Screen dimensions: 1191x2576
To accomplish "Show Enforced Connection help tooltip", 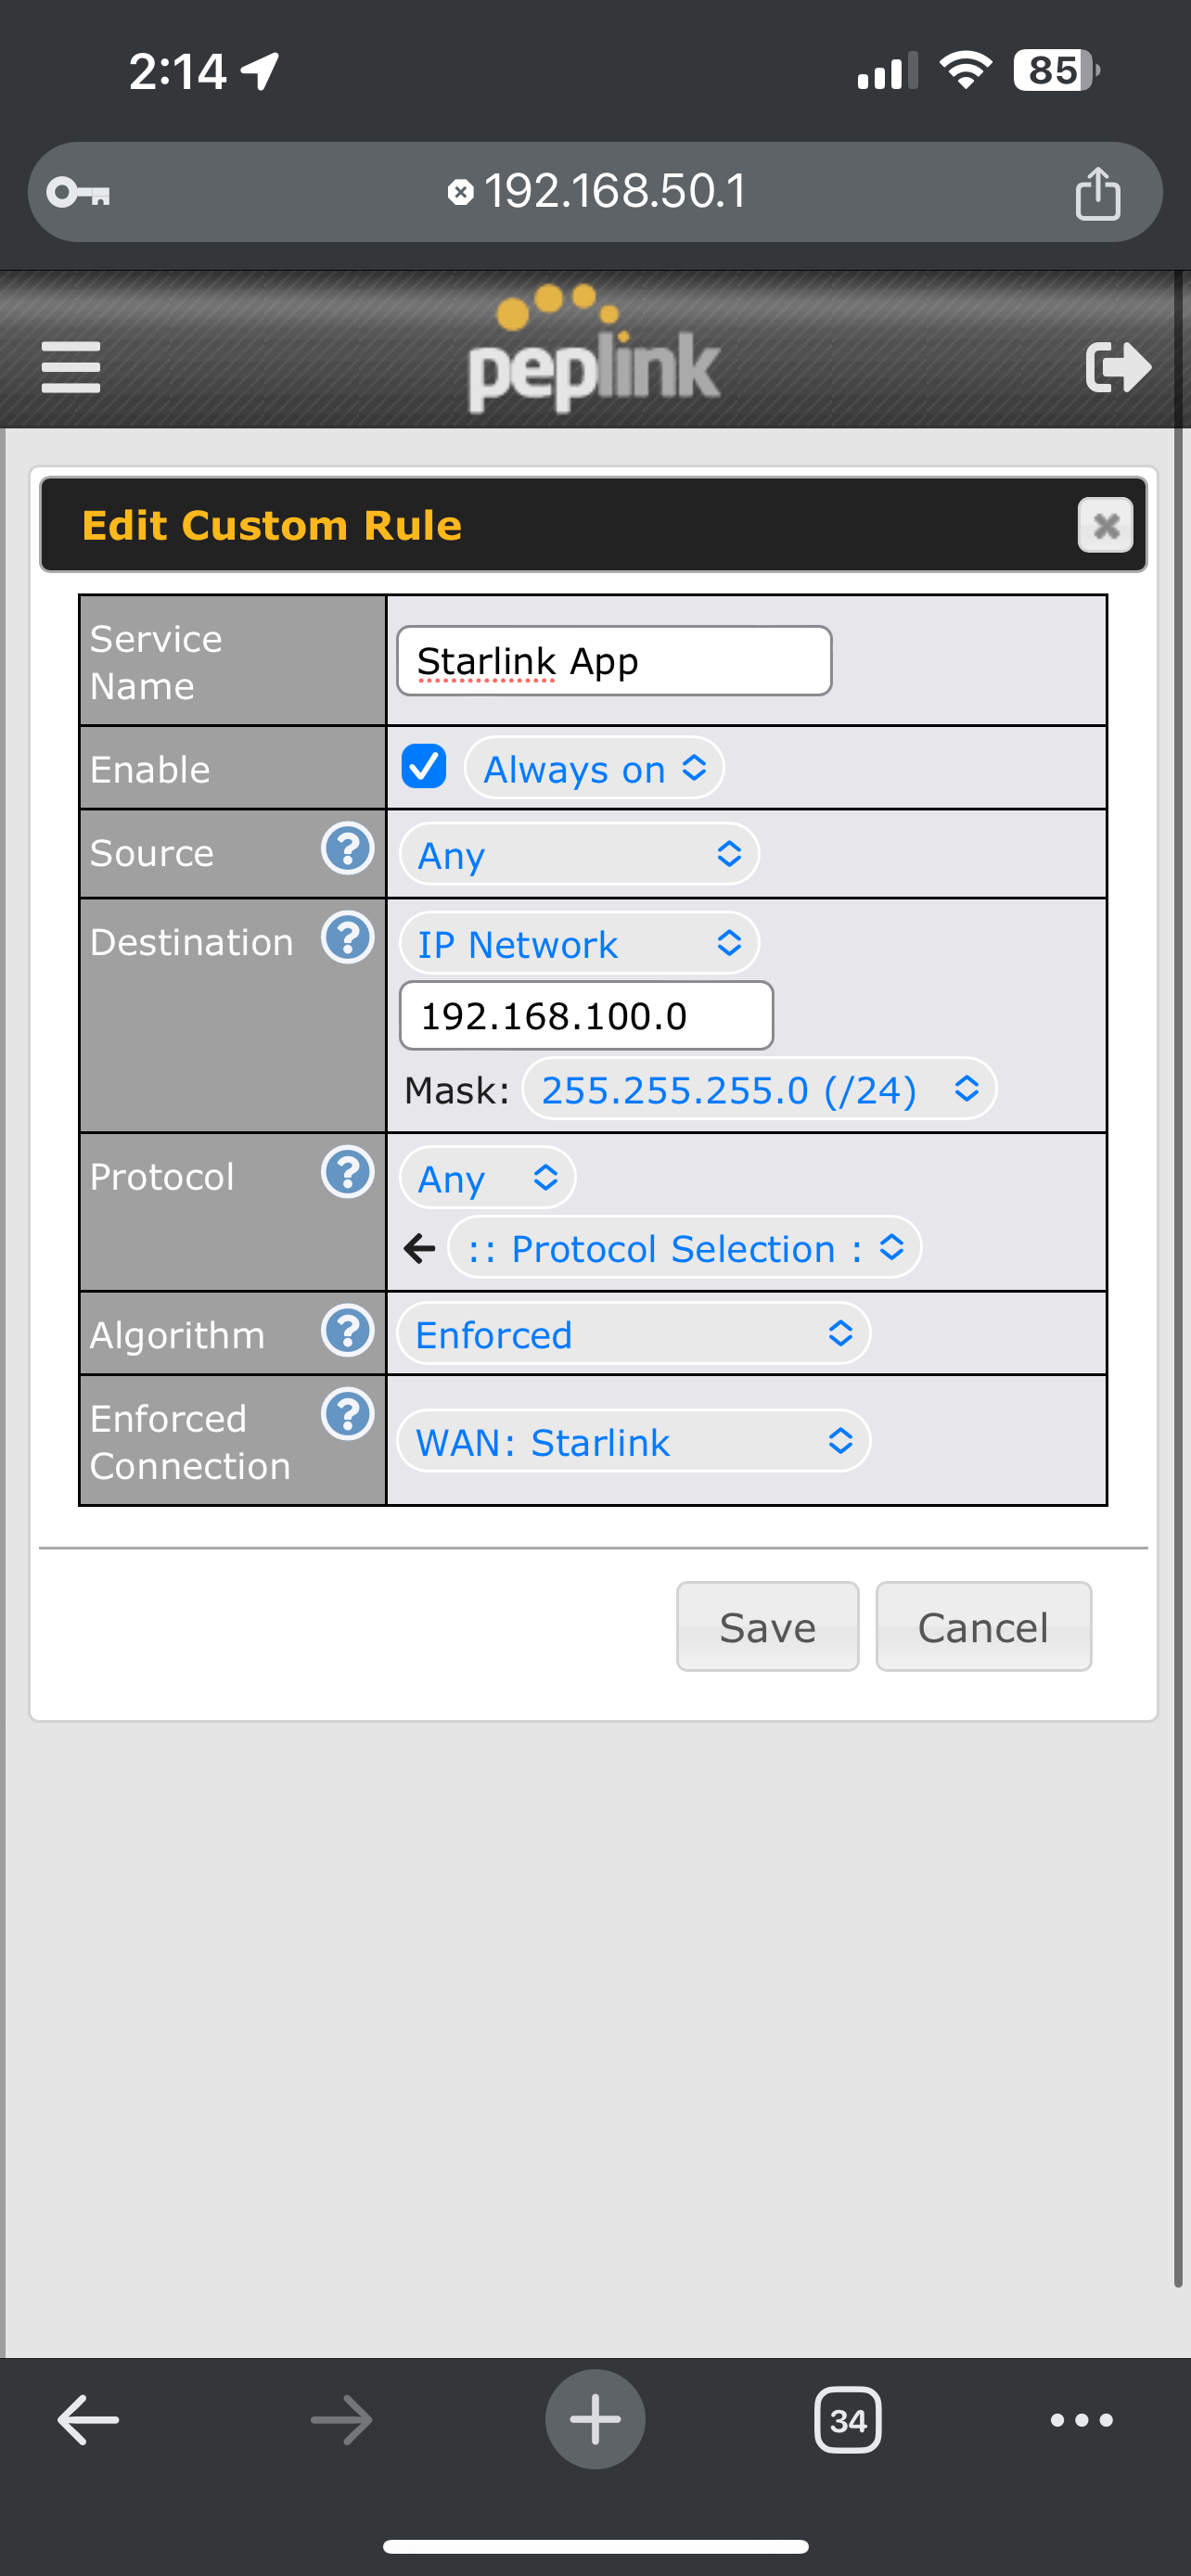I will coord(347,1416).
